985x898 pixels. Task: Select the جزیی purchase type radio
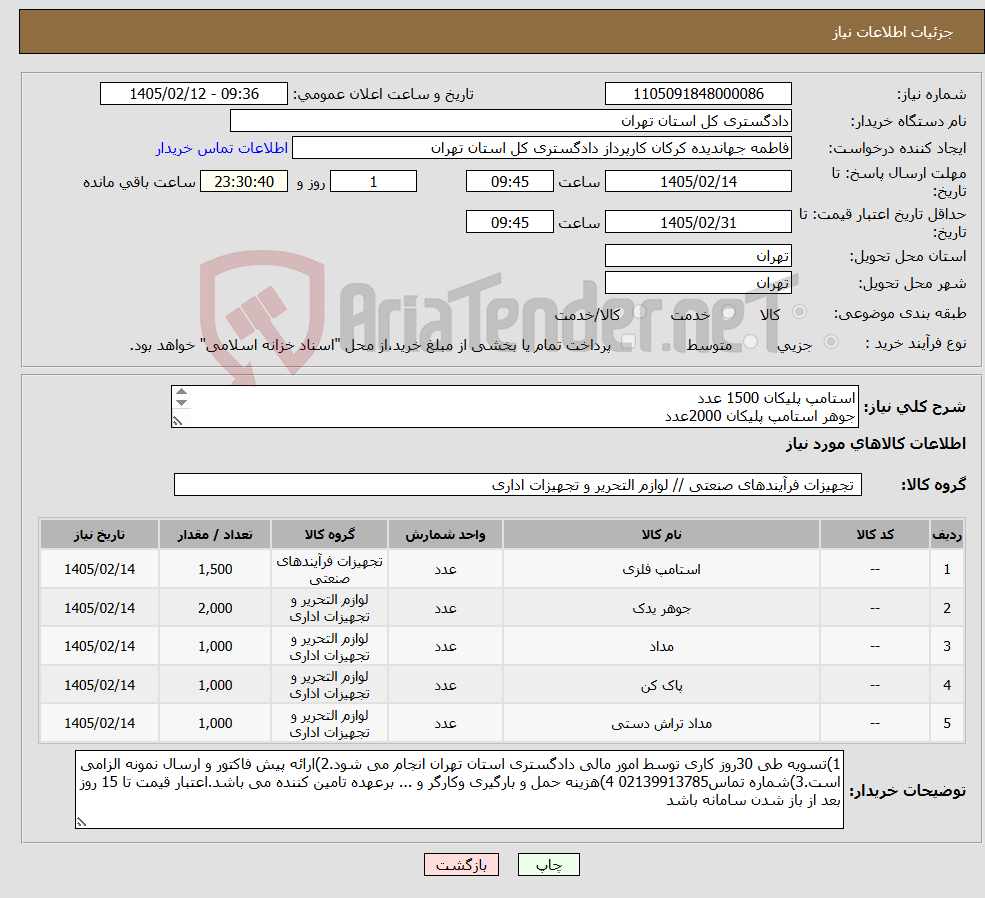point(831,342)
